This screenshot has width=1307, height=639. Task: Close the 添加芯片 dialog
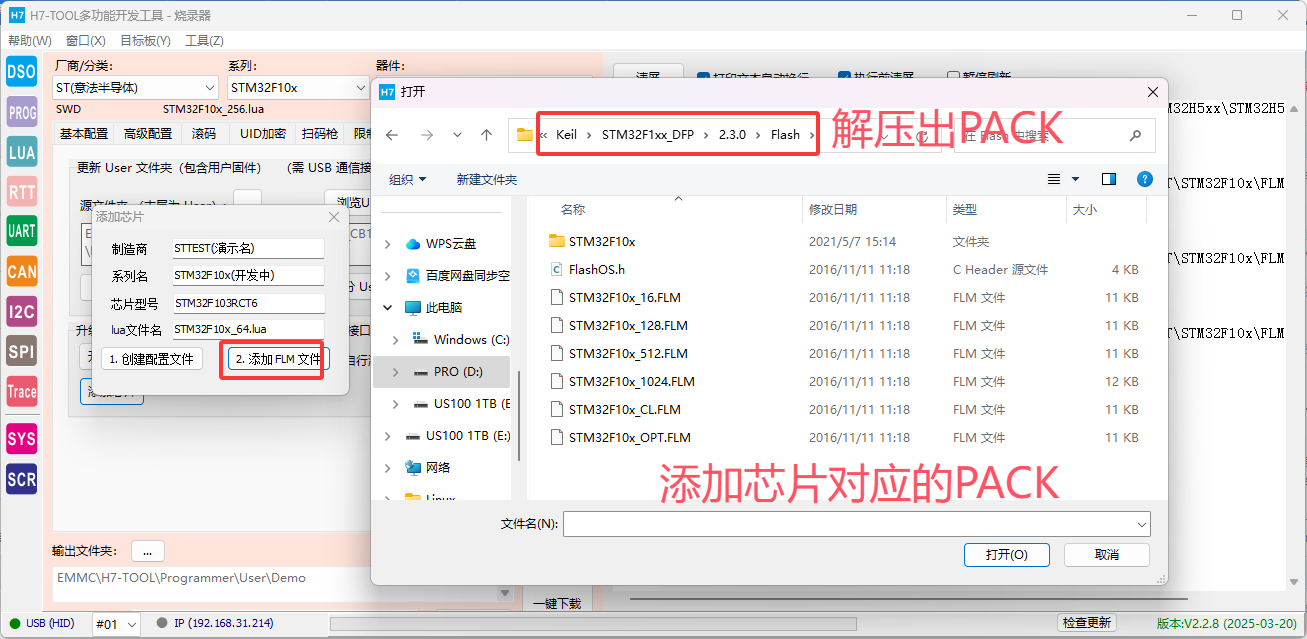point(334,217)
